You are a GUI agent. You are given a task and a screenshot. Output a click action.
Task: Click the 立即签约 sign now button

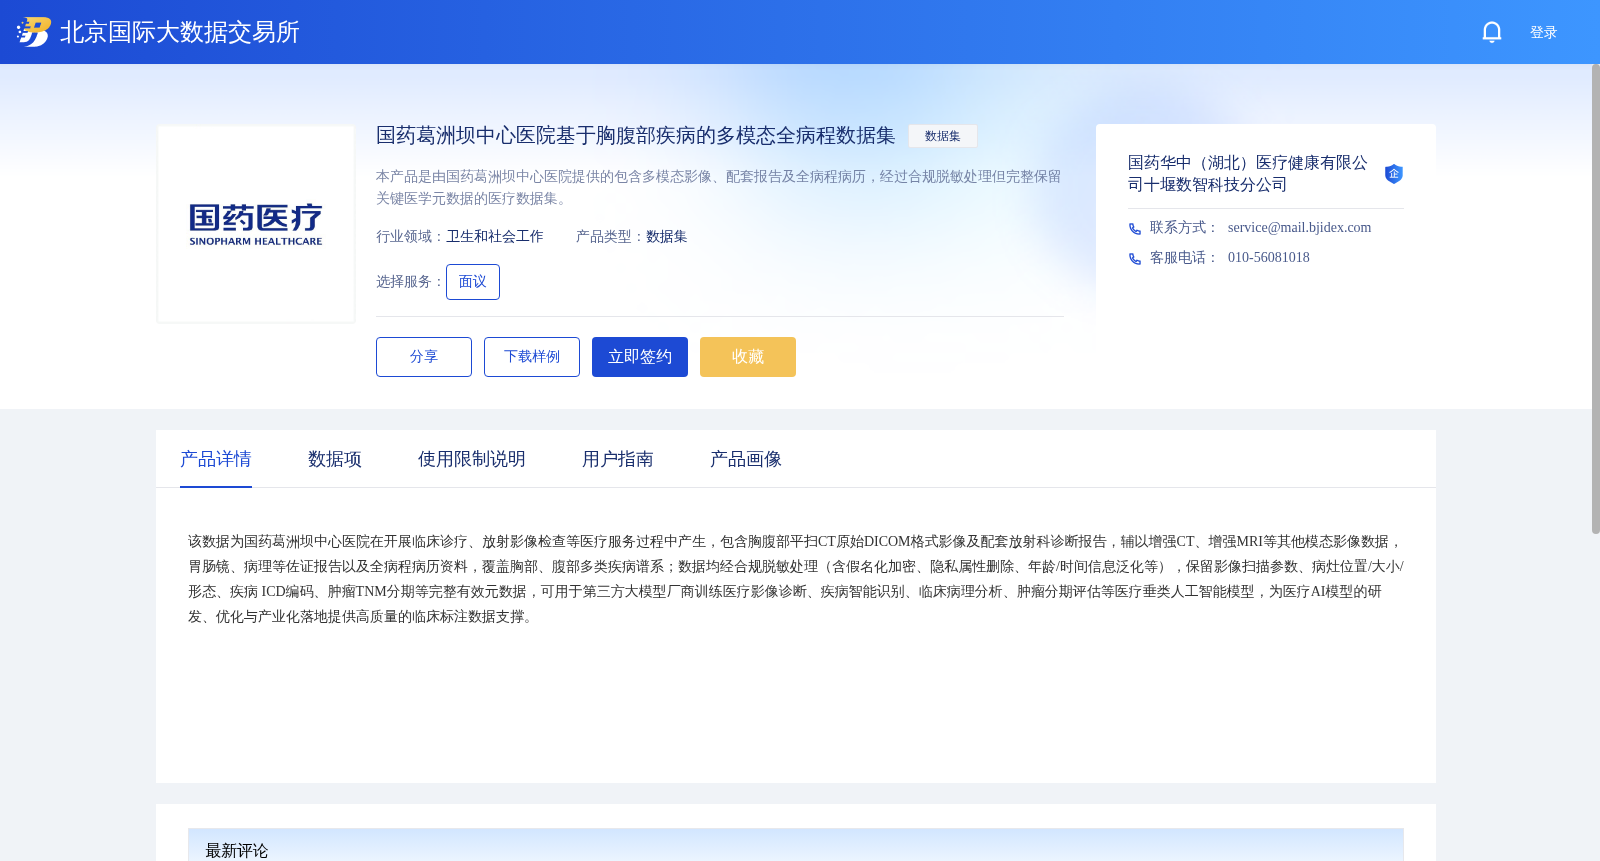click(640, 357)
